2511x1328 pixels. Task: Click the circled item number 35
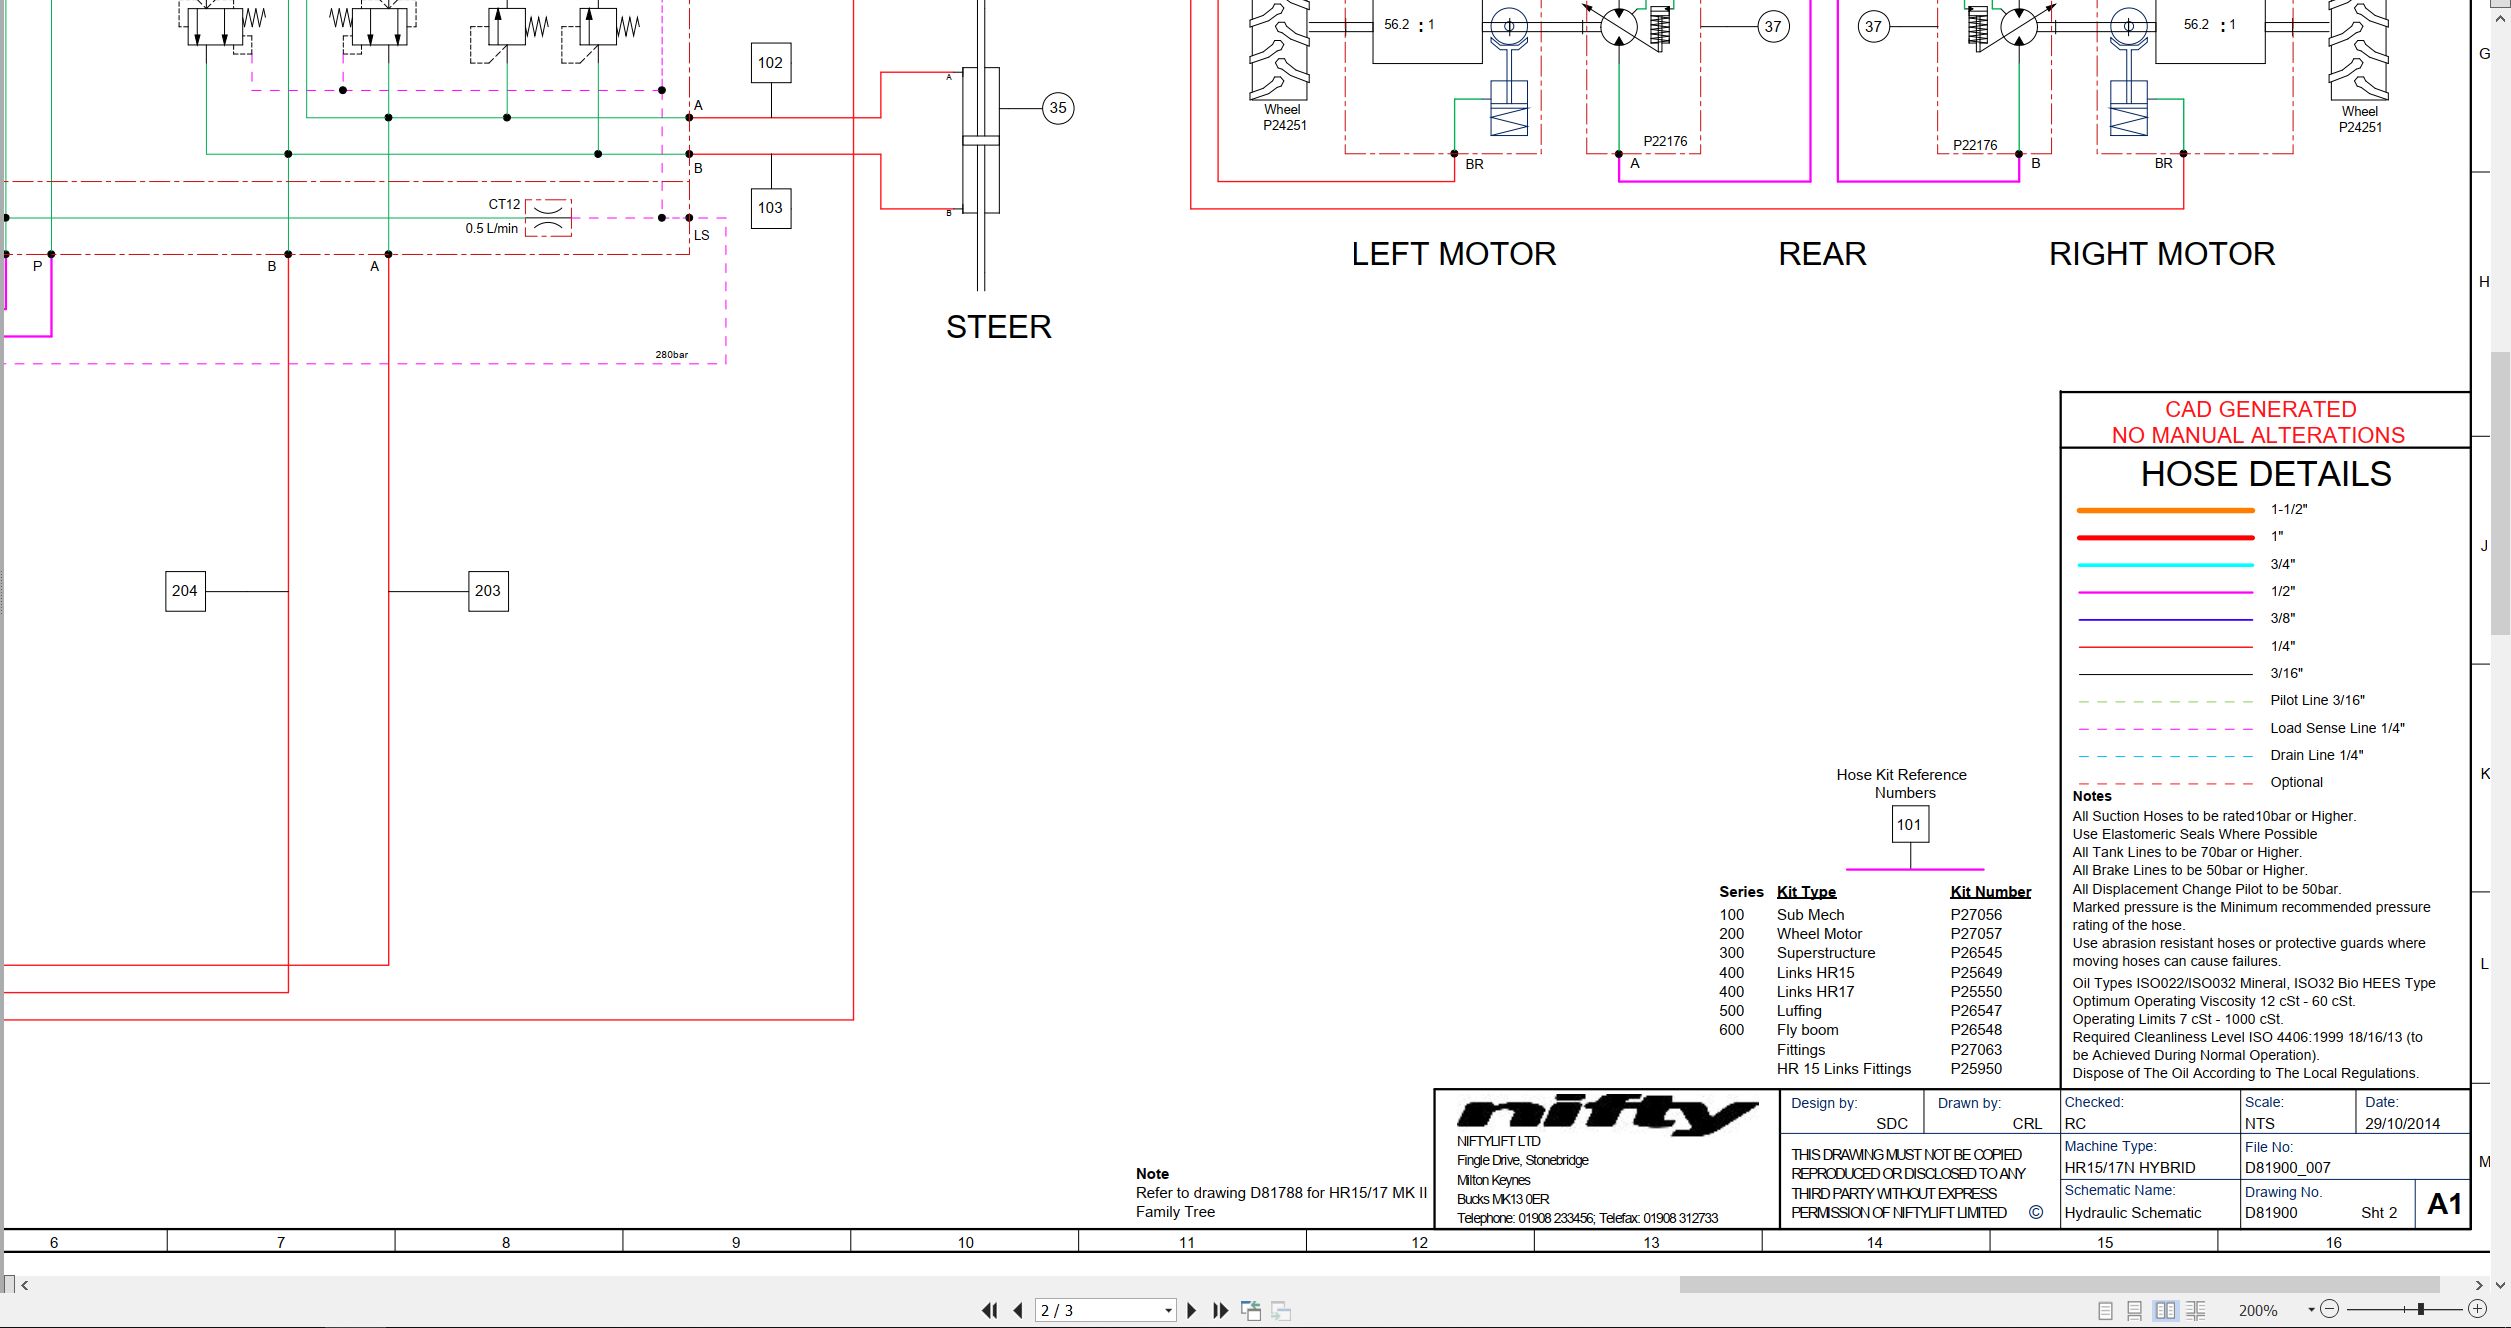pyautogui.click(x=1058, y=108)
